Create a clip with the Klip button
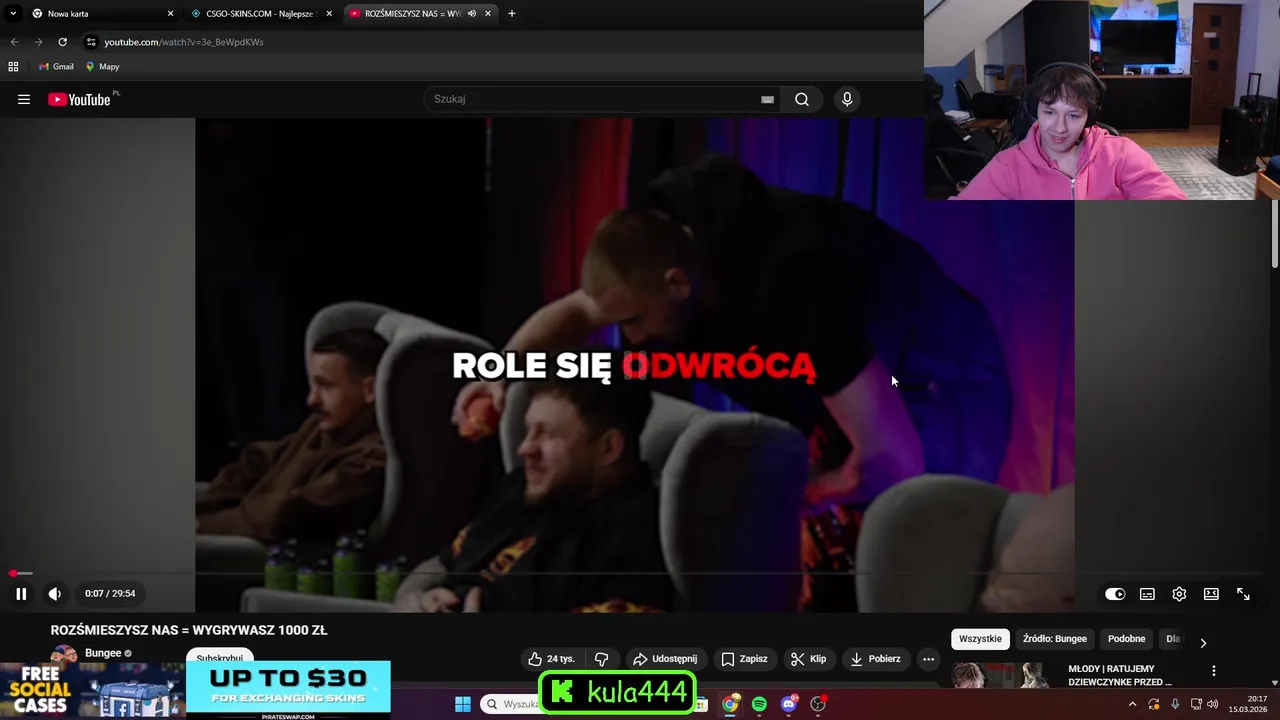1280x720 pixels. pyautogui.click(x=808, y=659)
